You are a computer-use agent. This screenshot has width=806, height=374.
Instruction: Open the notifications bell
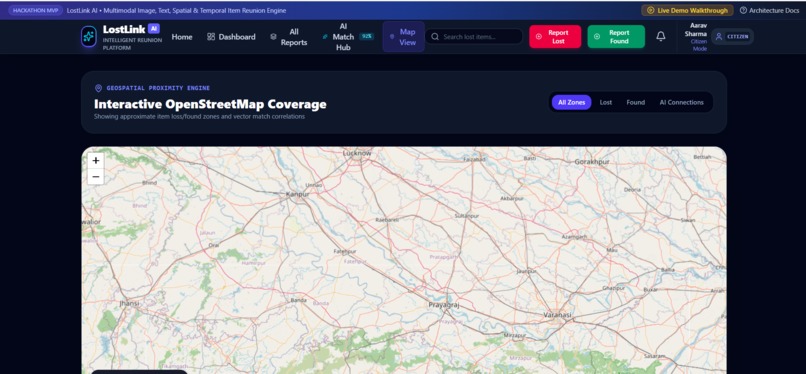pyautogui.click(x=661, y=36)
